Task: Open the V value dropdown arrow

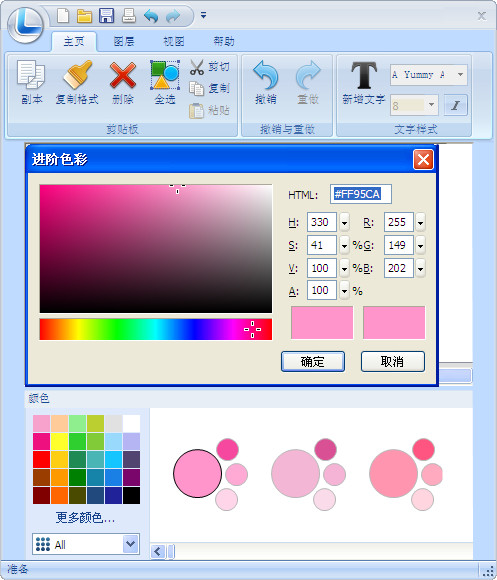Action: (344, 269)
